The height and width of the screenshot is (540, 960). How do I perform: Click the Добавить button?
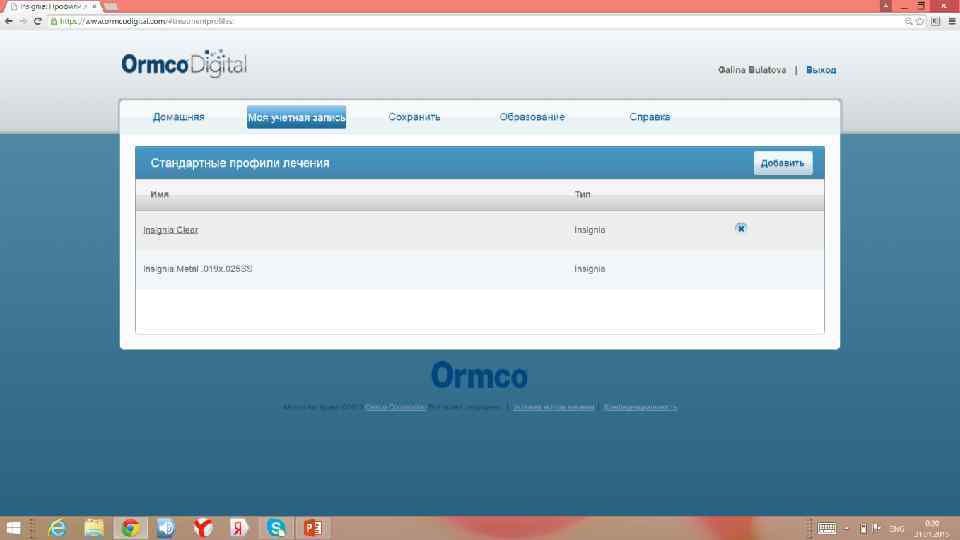(x=782, y=163)
